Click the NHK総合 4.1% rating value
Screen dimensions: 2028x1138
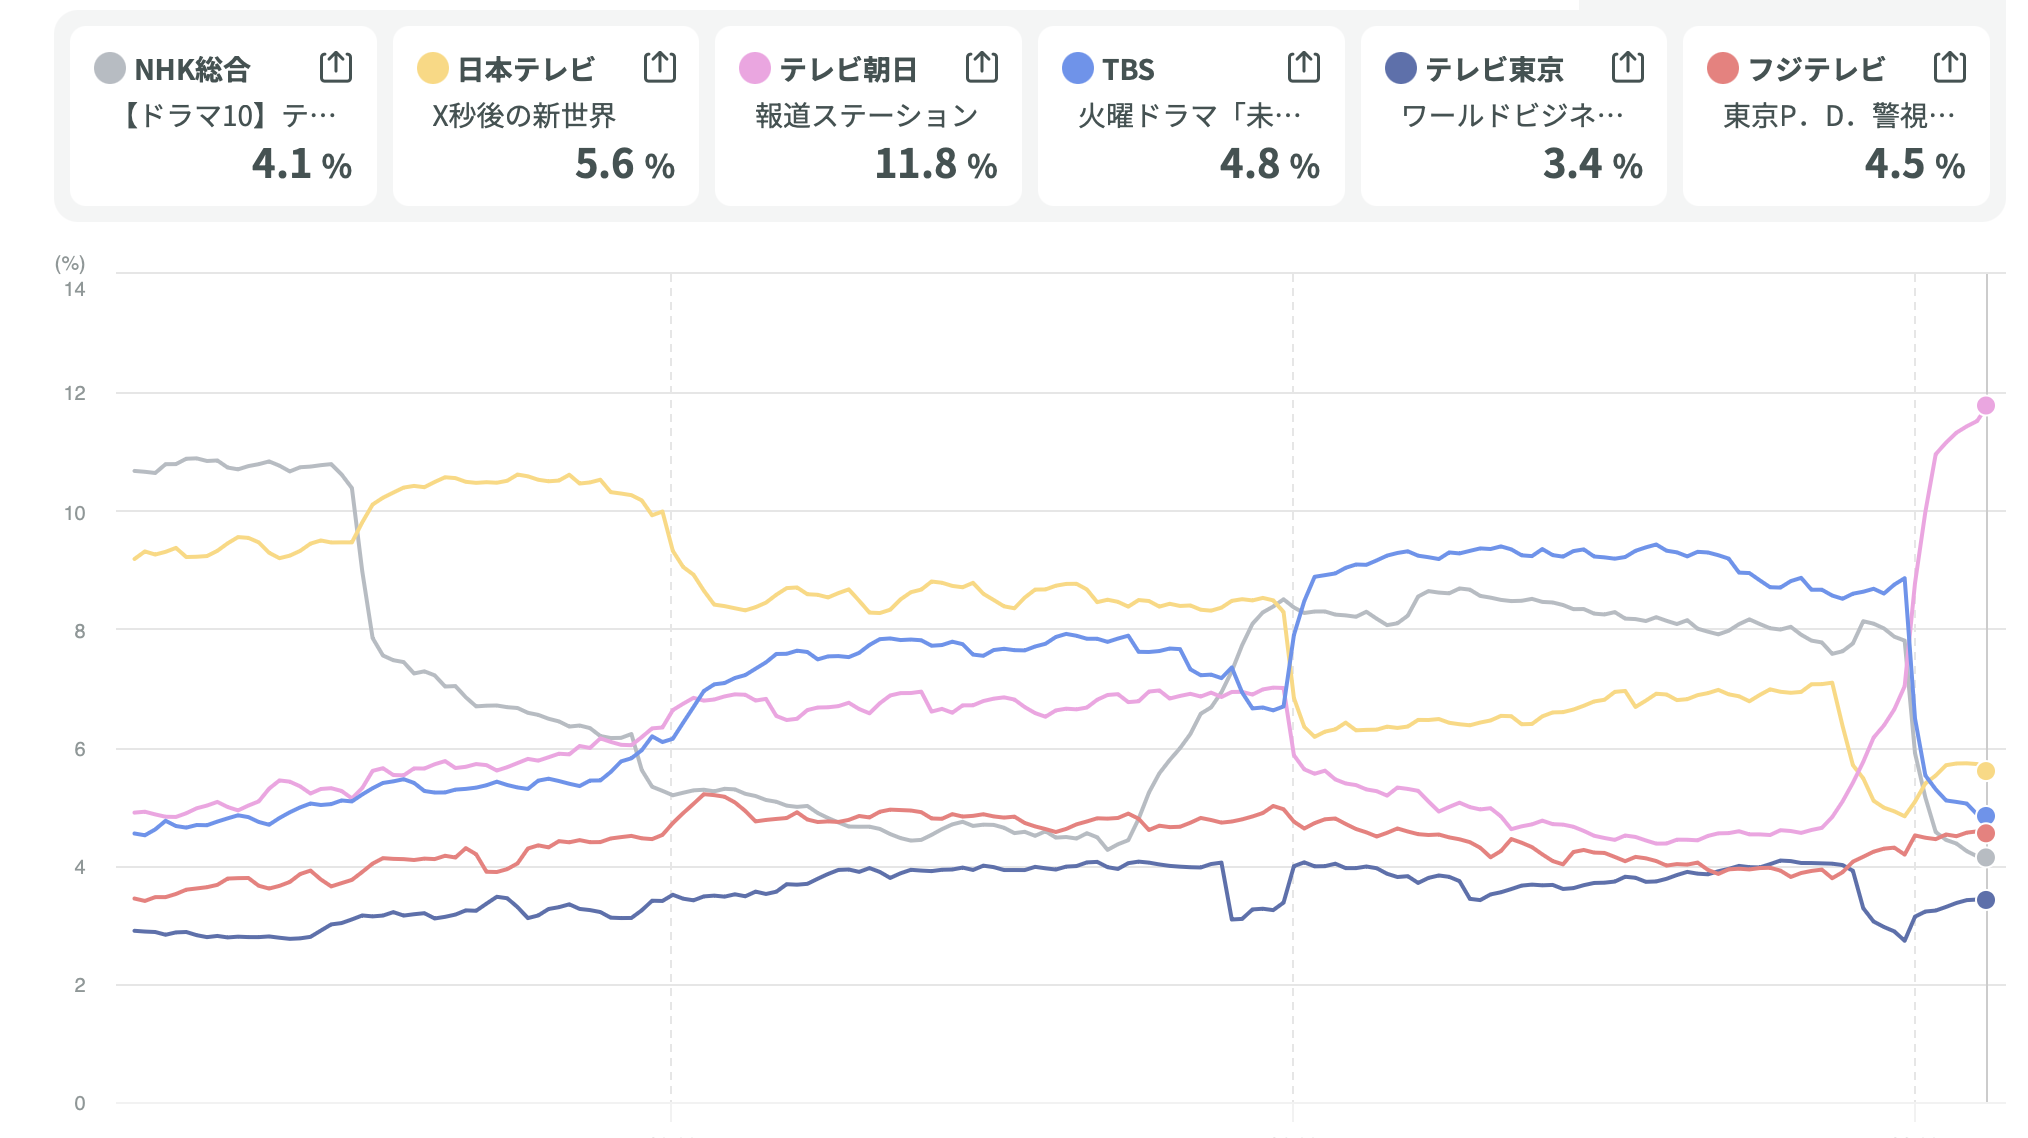[x=301, y=164]
